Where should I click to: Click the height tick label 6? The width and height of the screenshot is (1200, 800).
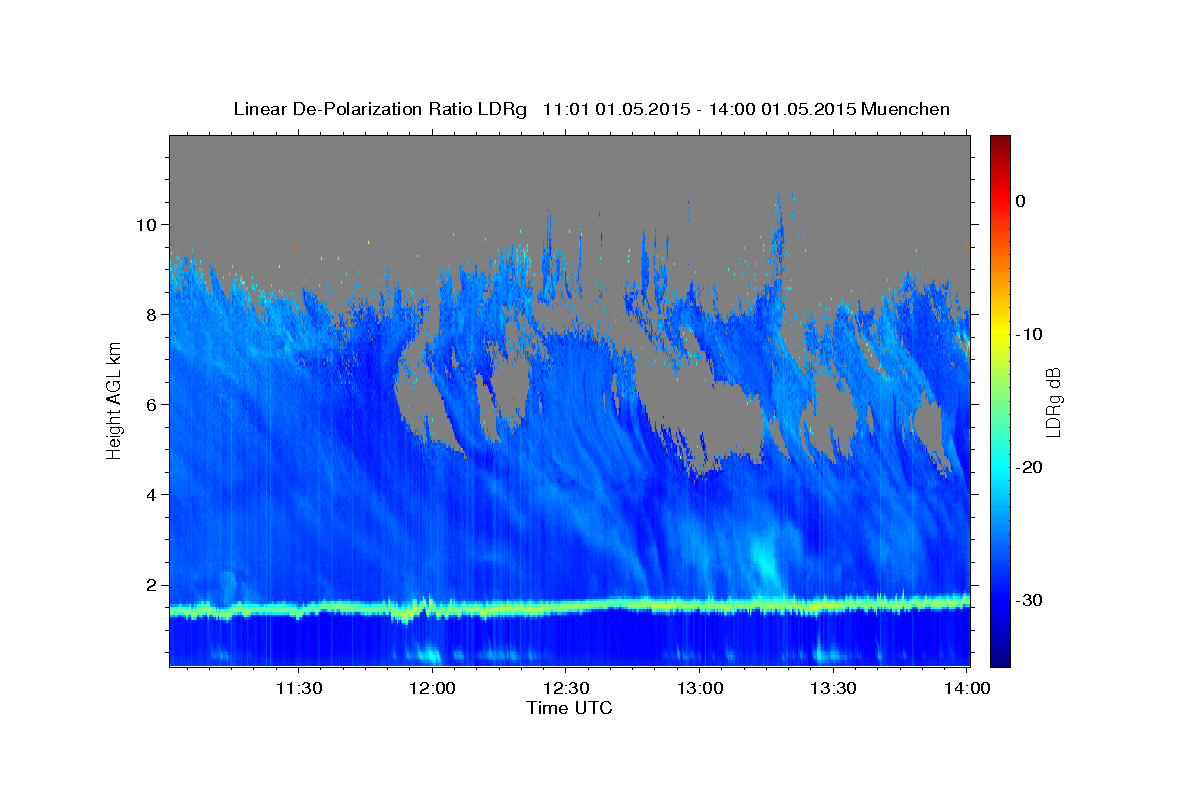(154, 405)
